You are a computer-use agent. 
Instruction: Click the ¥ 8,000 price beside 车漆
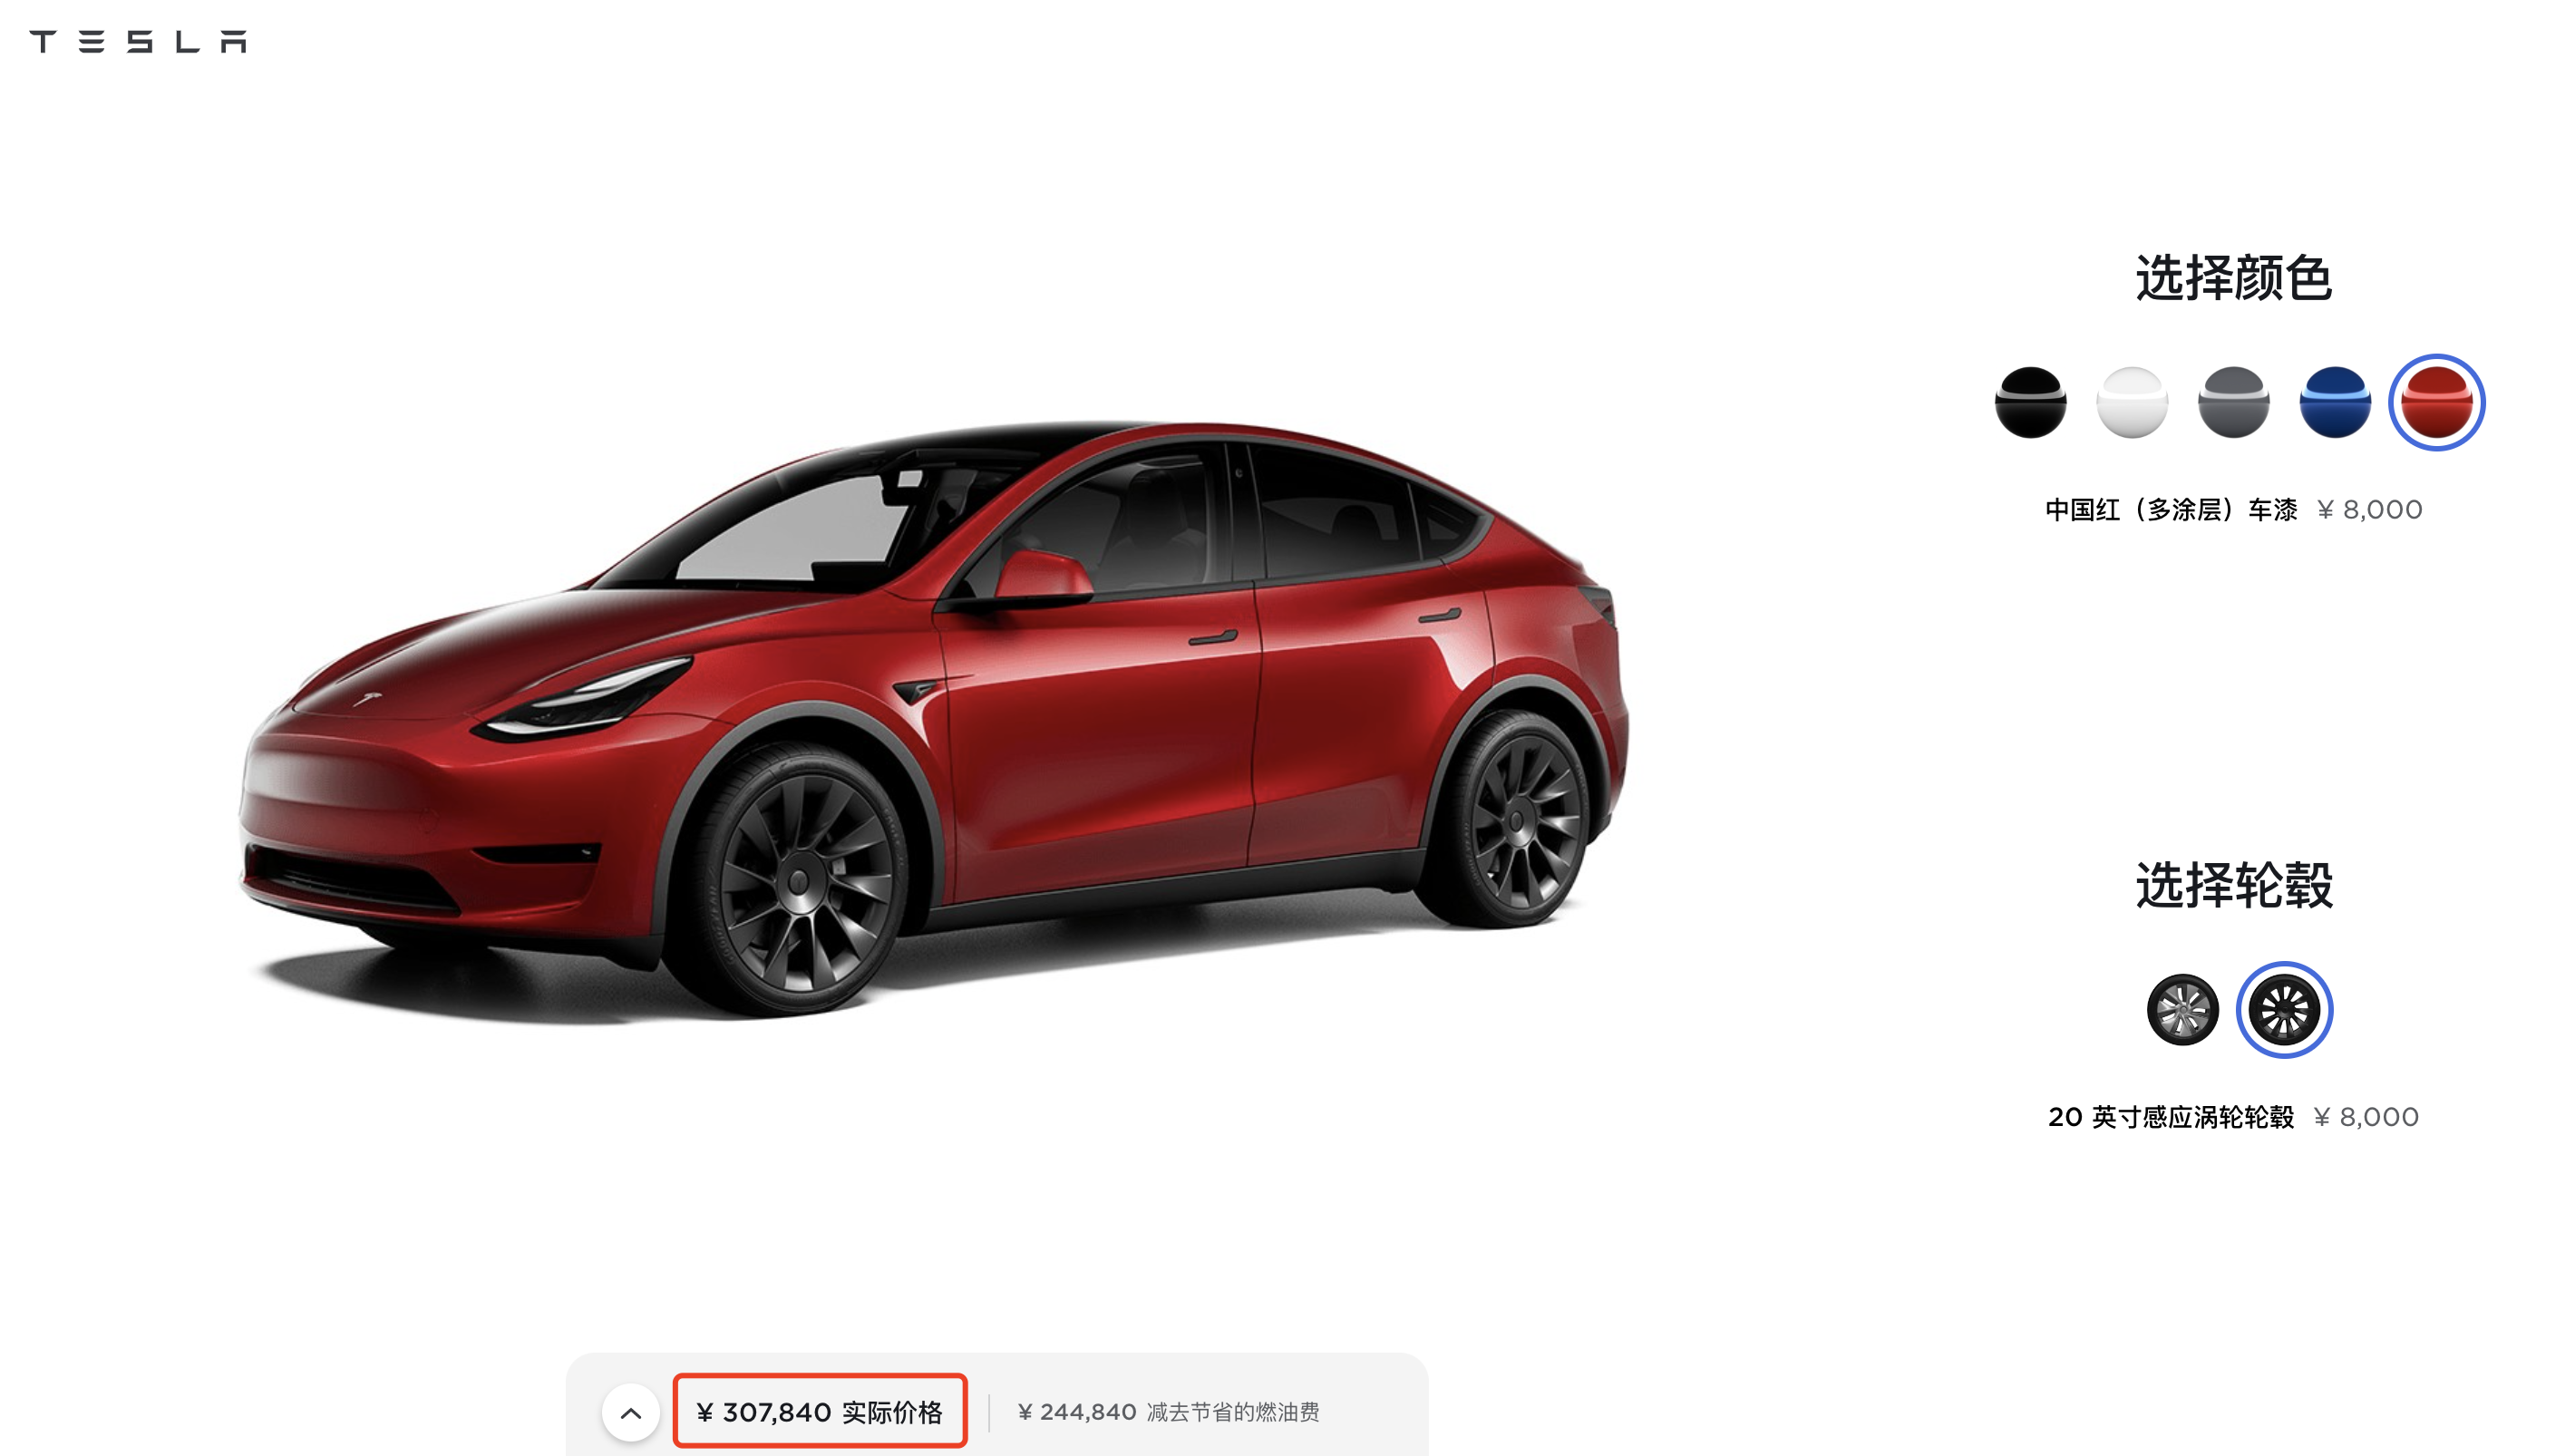(x=2369, y=510)
